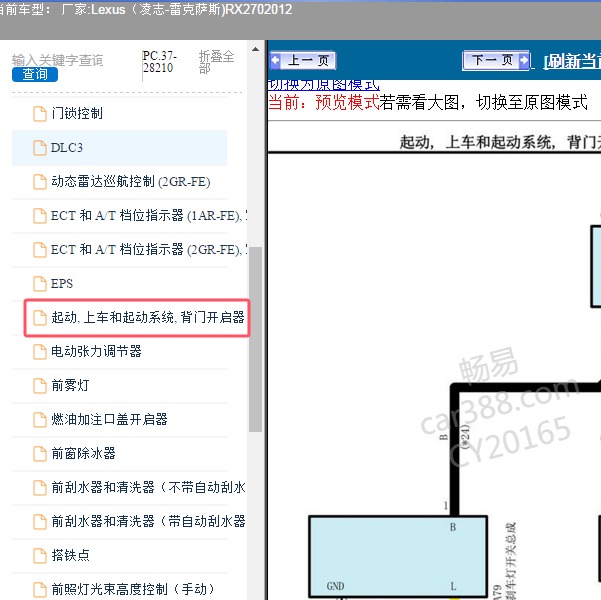Open the EPS entry

pos(62,284)
